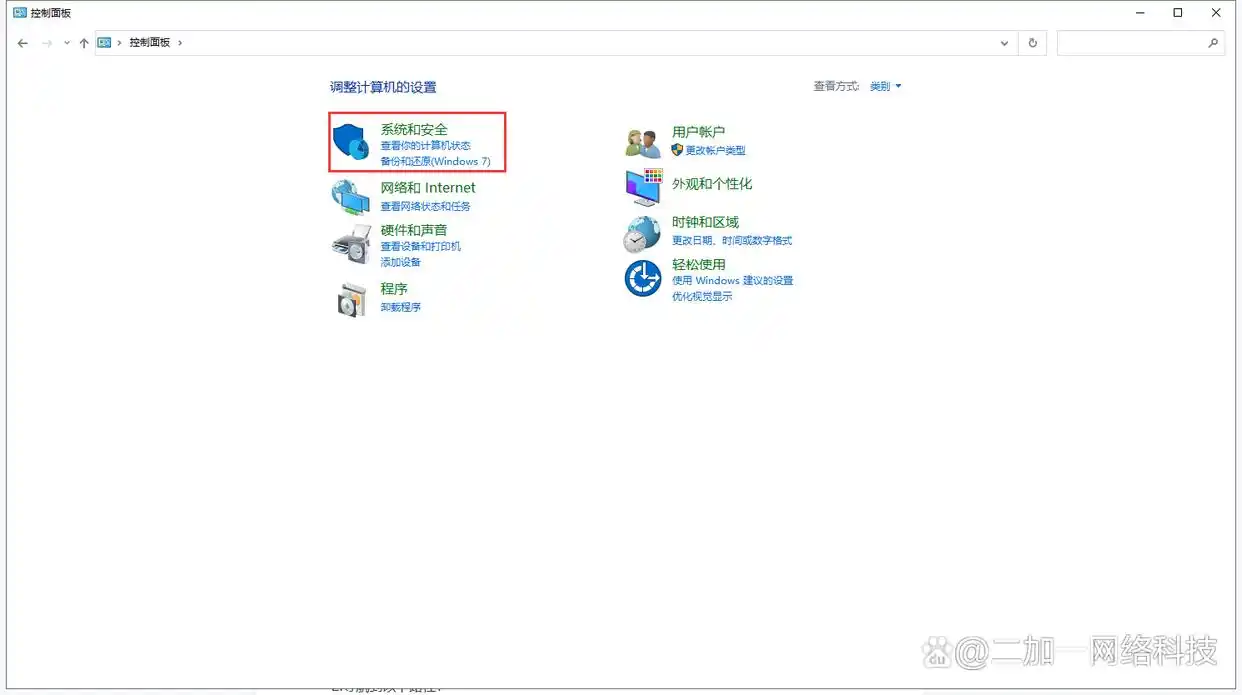Click 卸载程序 under 程序
This screenshot has width=1242, height=695.
click(400, 307)
